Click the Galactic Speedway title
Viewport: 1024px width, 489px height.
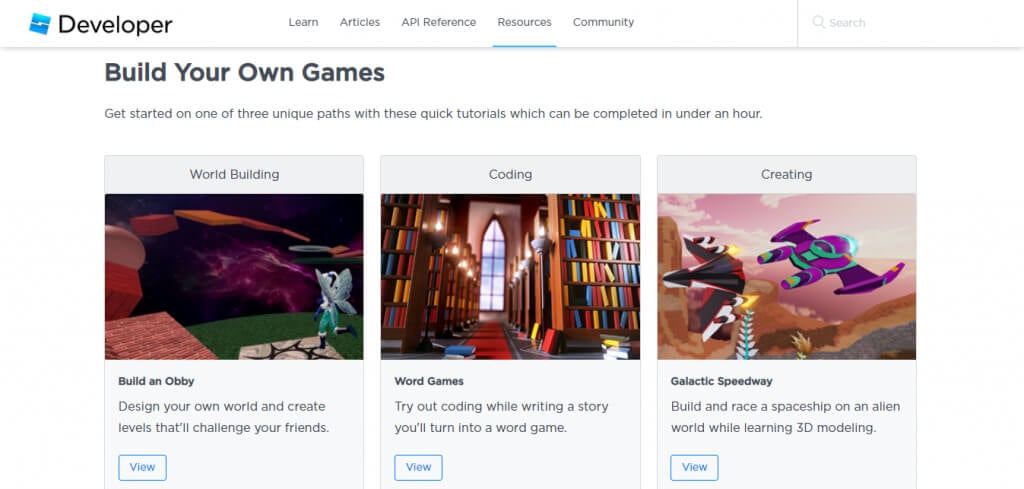(721, 381)
